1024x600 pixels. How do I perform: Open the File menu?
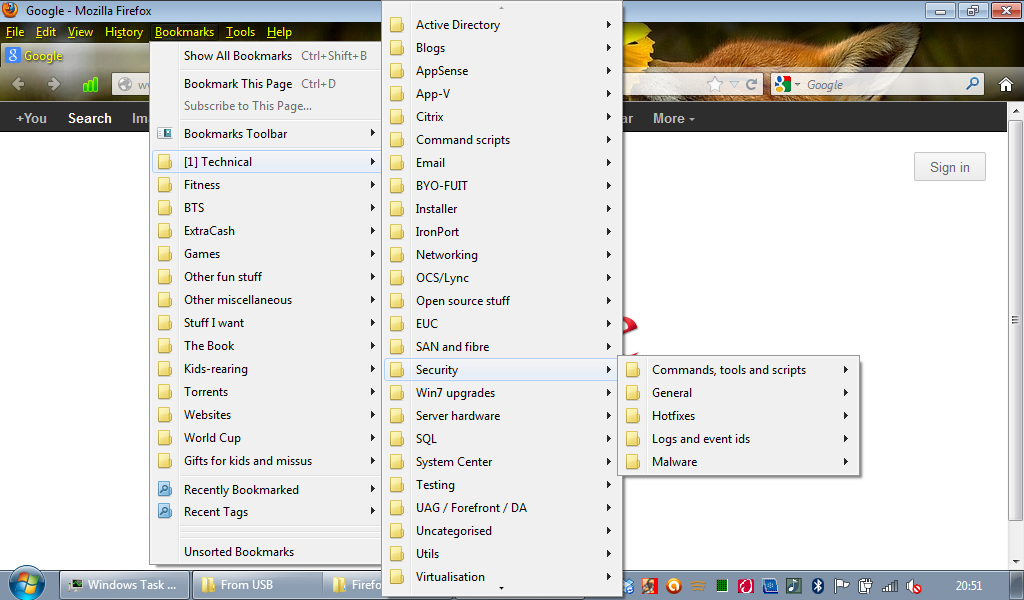[x=15, y=32]
